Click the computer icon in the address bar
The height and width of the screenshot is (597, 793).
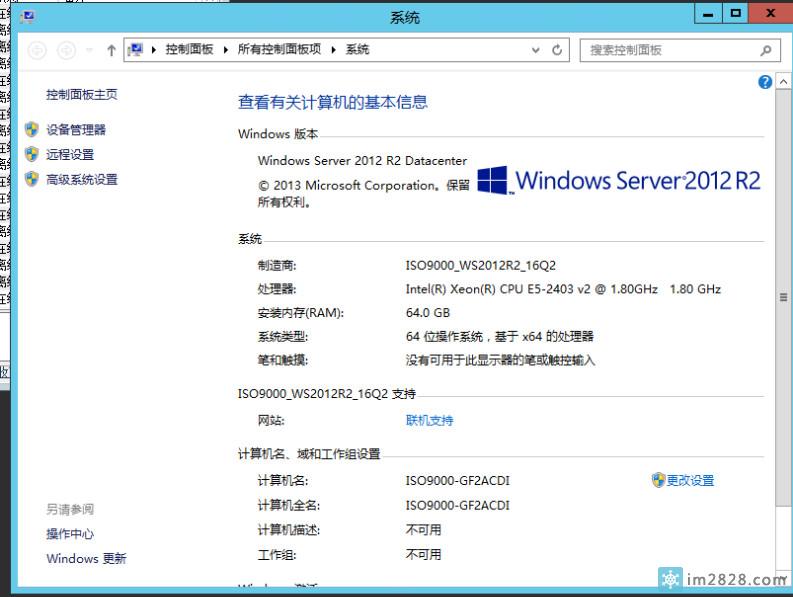click(136, 50)
